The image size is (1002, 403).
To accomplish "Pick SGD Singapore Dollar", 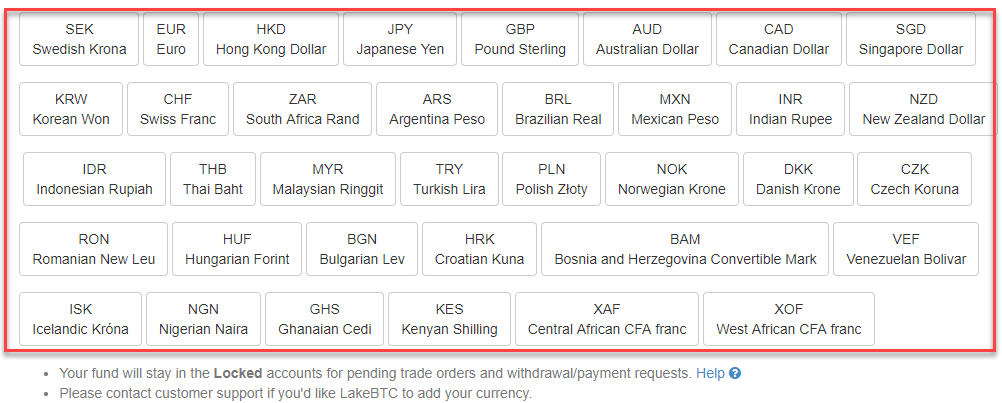I will coord(911,39).
